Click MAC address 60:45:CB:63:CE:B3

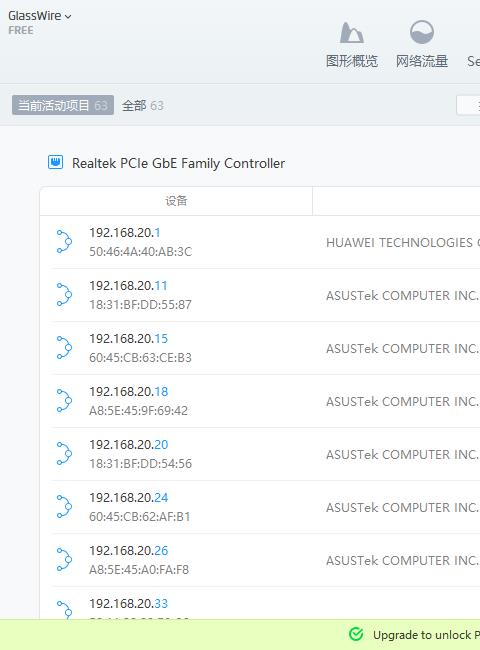141,358
